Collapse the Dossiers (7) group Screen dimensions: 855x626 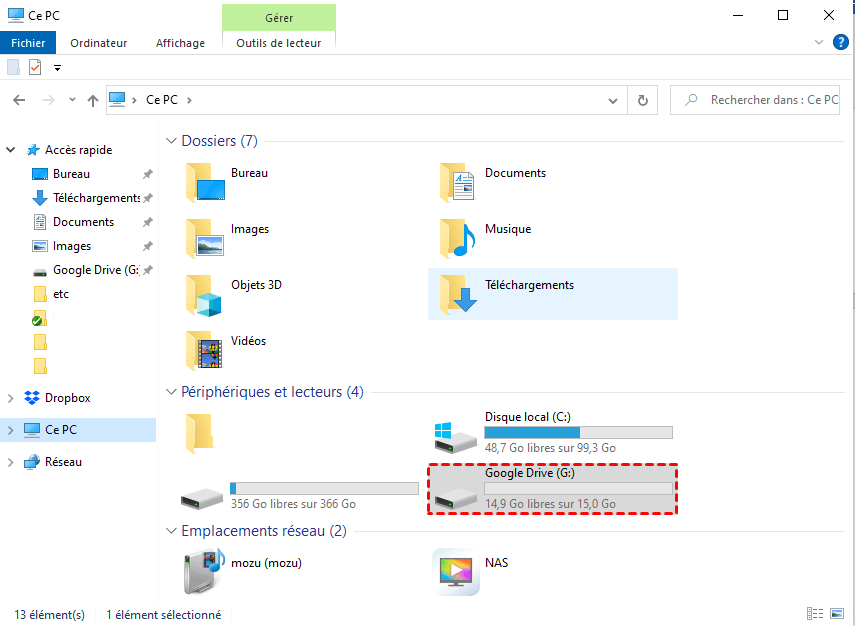click(x=171, y=141)
